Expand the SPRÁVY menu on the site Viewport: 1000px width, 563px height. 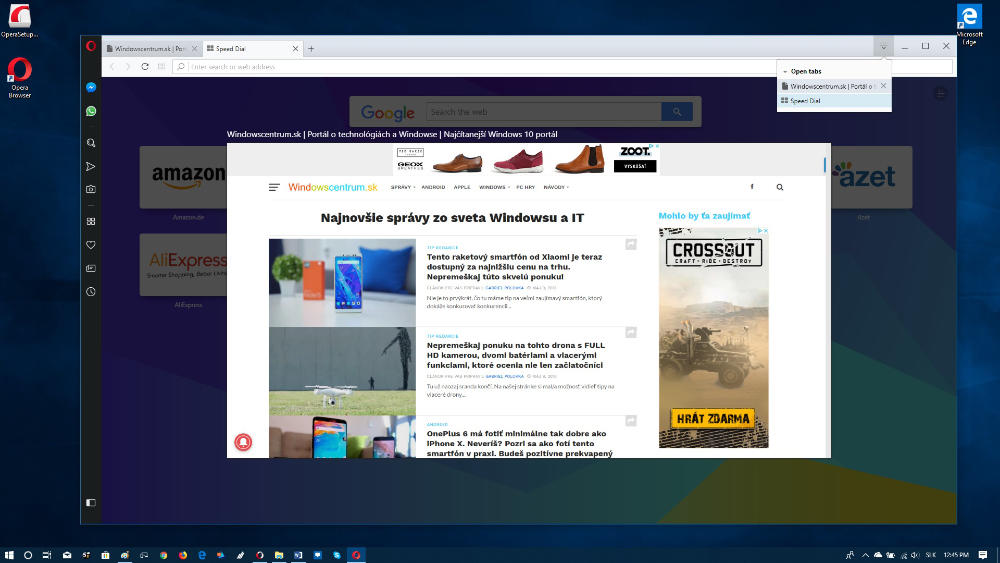click(402, 187)
